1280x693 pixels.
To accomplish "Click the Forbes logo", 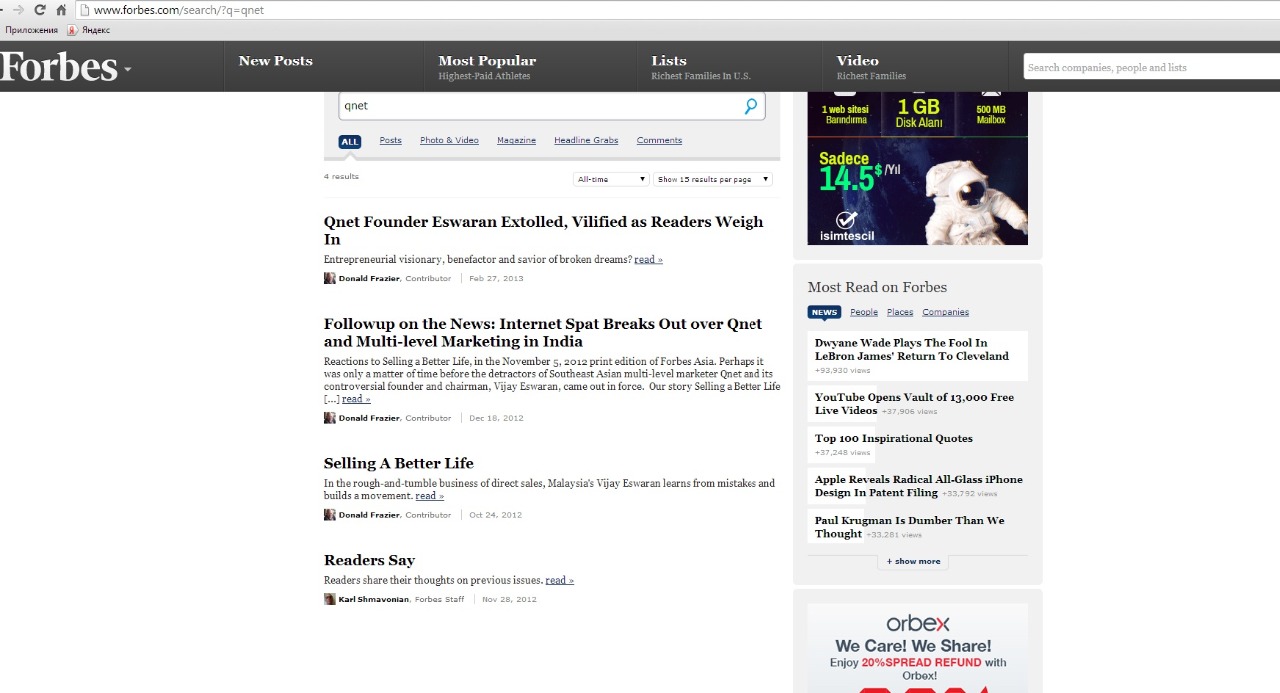I will point(59,67).
